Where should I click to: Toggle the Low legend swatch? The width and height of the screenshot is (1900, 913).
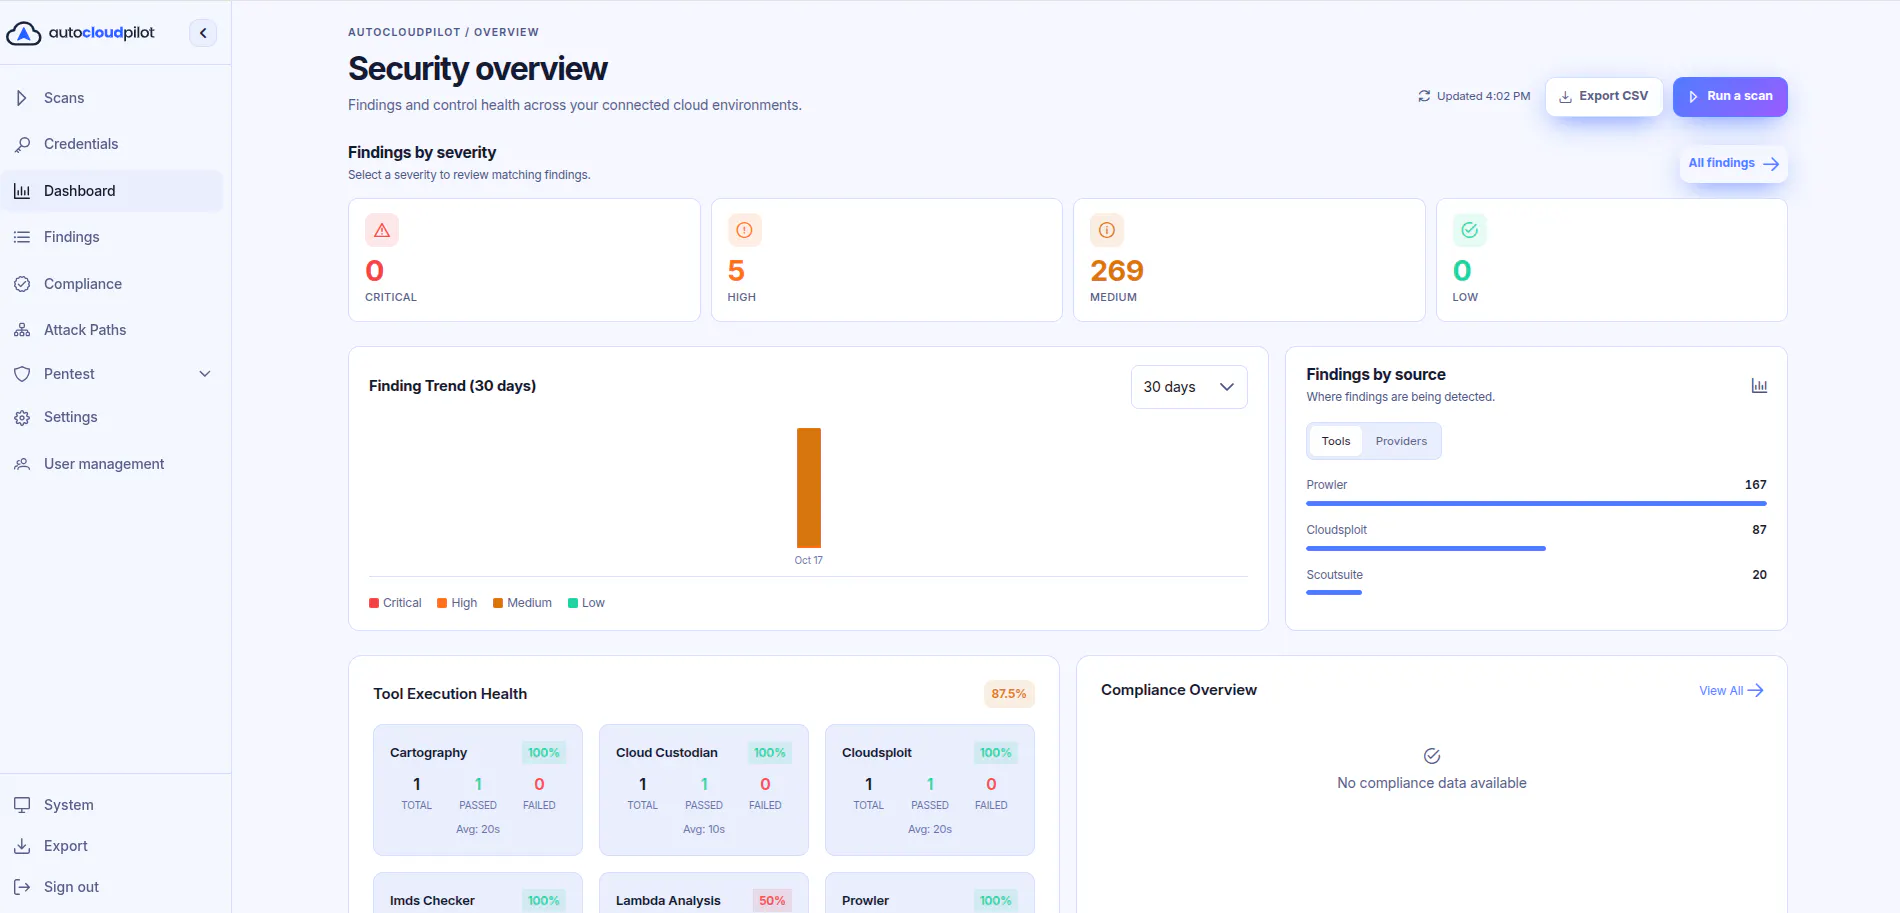pos(573,603)
